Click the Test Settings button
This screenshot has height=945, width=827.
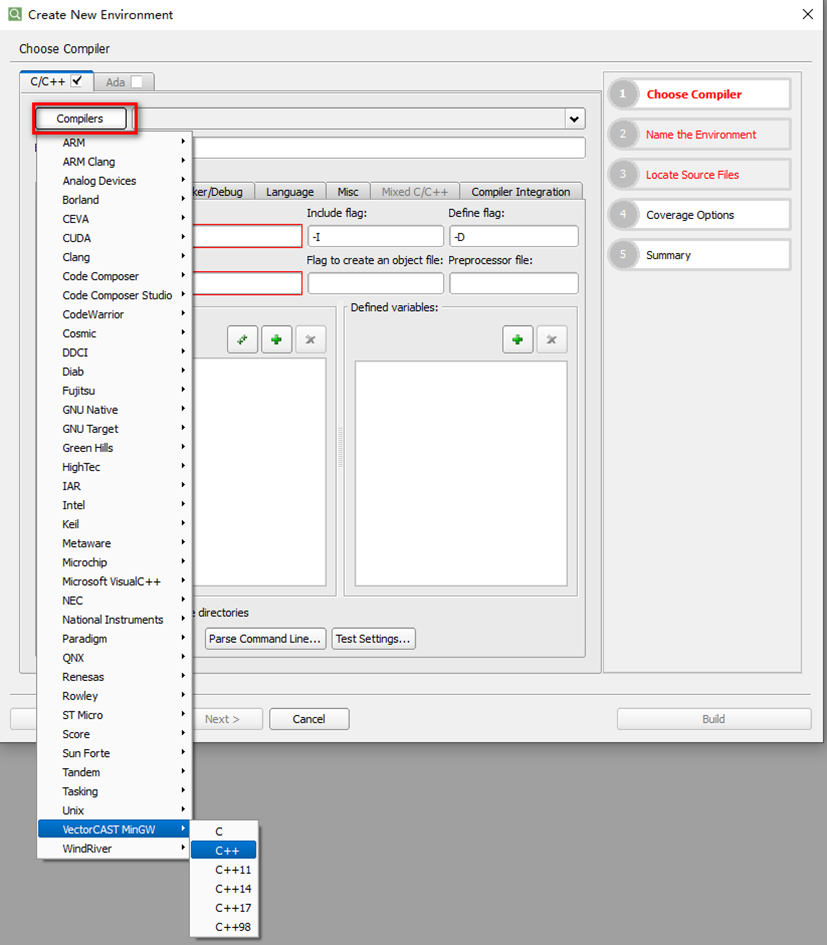tap(373, 639)
